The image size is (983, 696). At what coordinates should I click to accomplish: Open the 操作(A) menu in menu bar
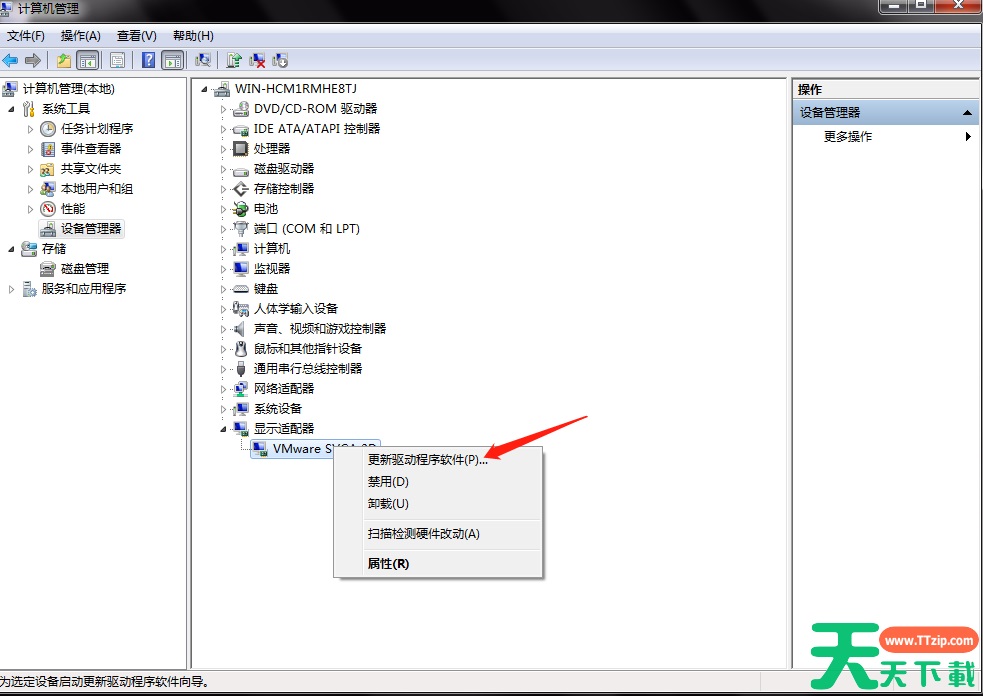(80, 36)
